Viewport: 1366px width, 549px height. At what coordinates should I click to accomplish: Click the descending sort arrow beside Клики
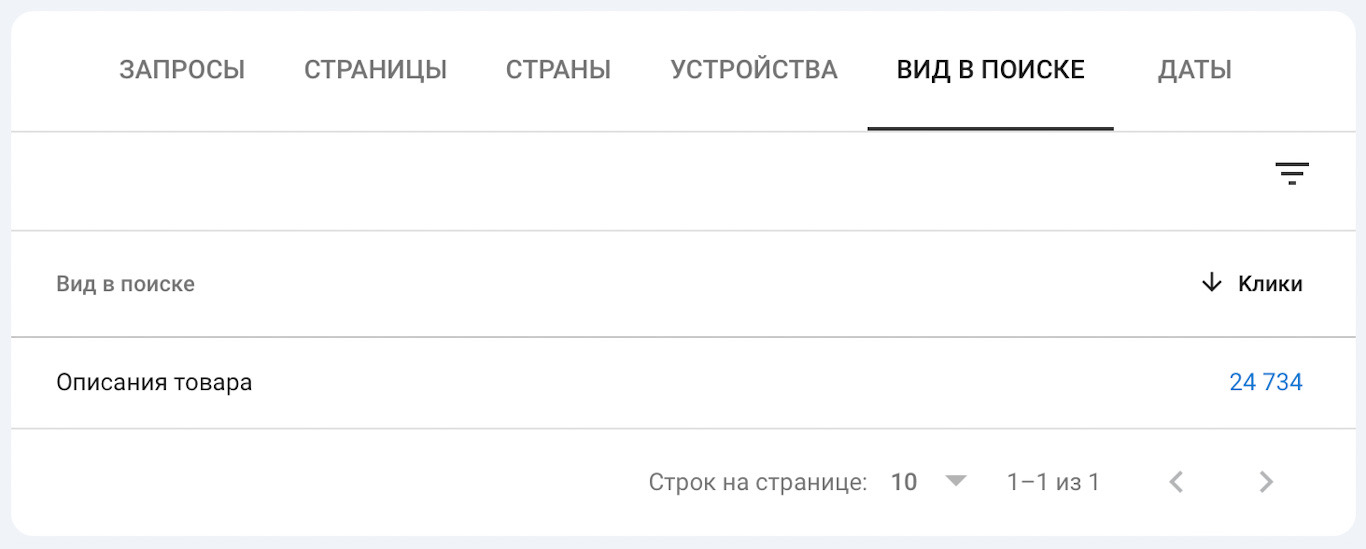[1211, 283]
